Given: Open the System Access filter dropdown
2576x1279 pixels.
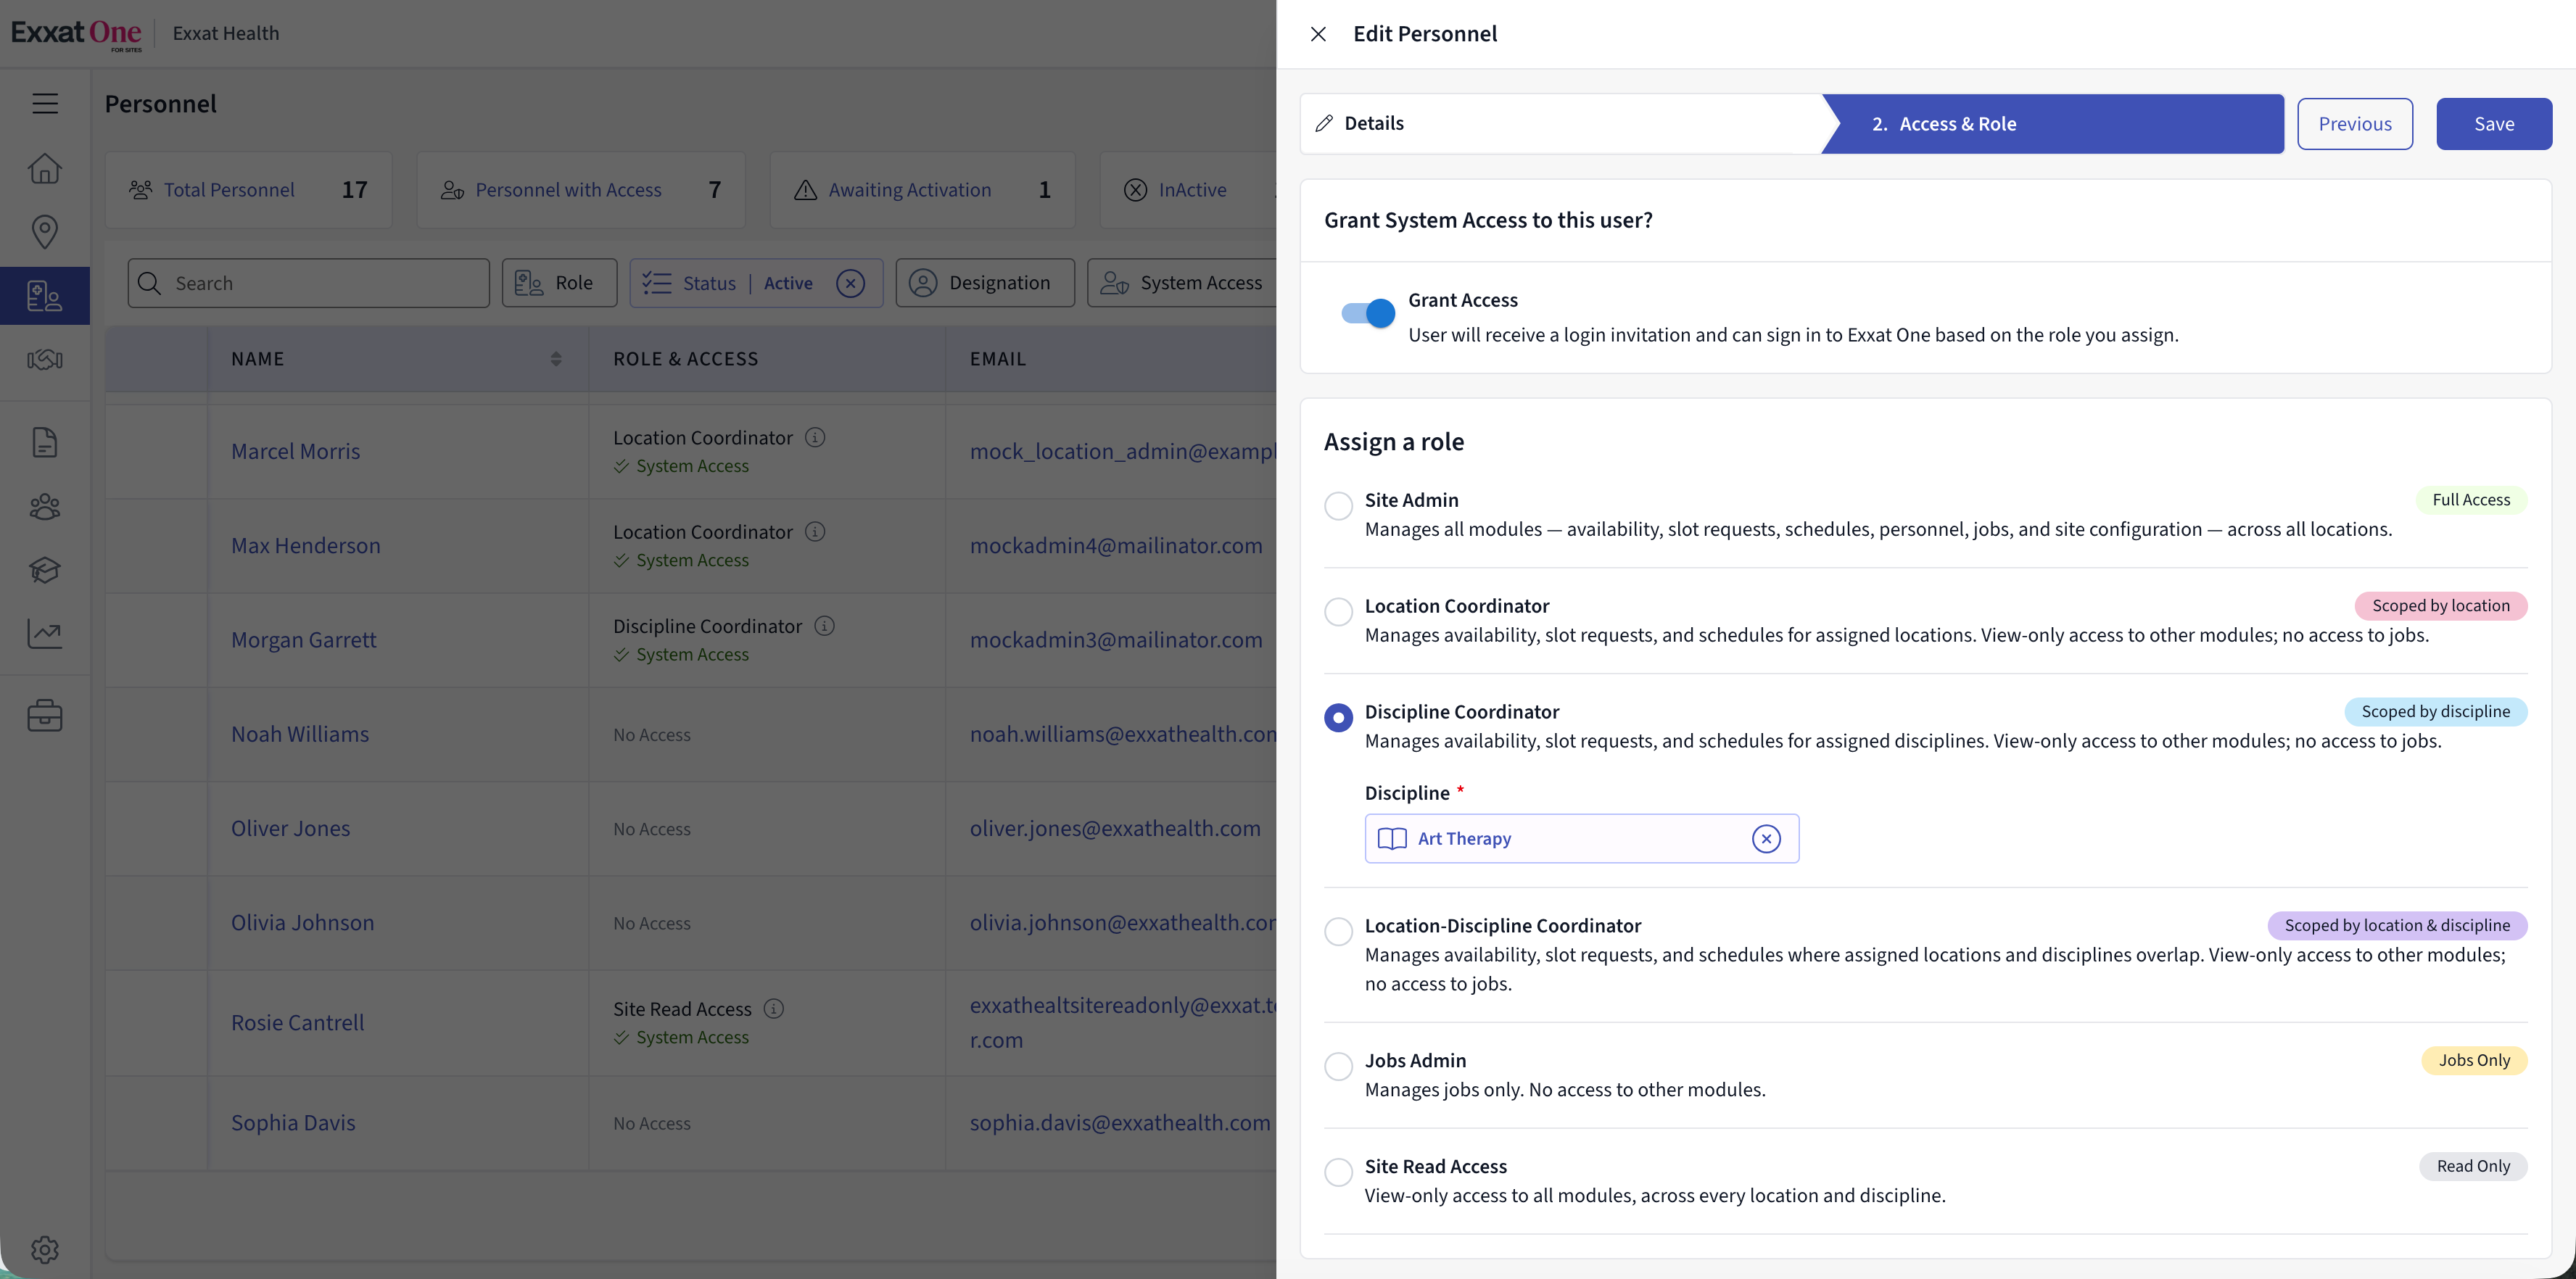Looking at the screenshot, I should click(x=1182, y=283).
